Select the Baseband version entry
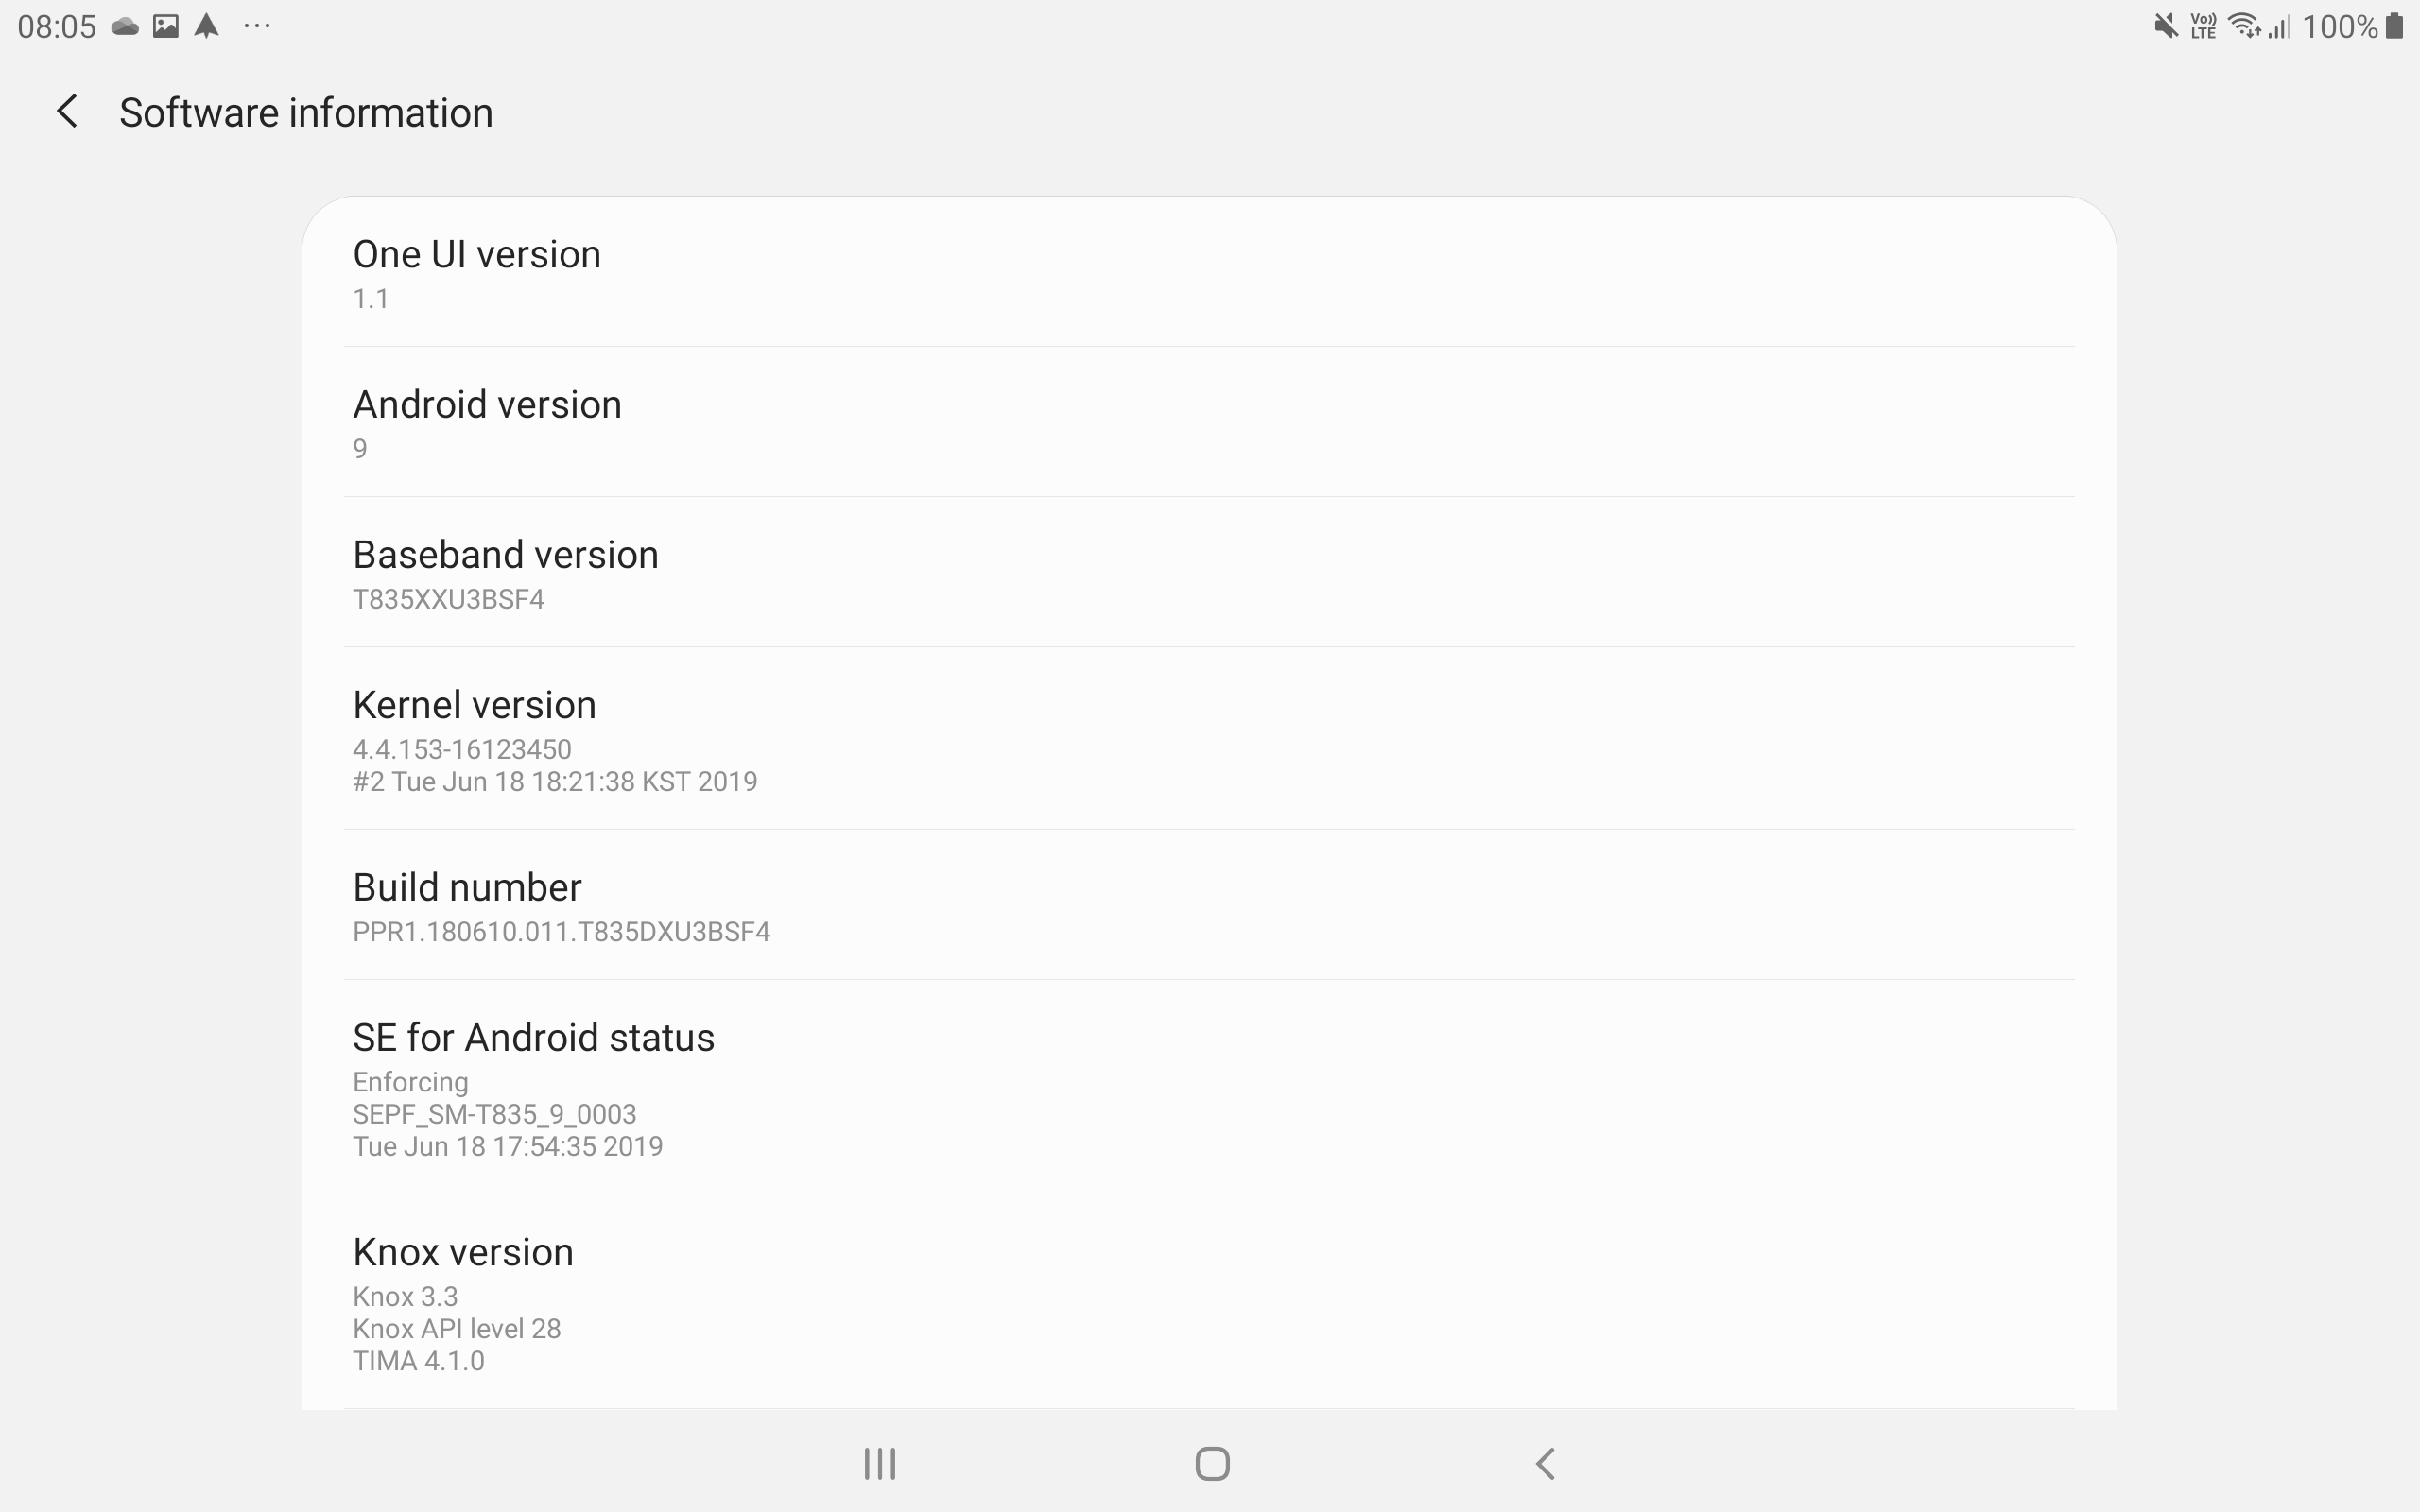This screenshot has width=2420, height=1512. pos(1209,572)
